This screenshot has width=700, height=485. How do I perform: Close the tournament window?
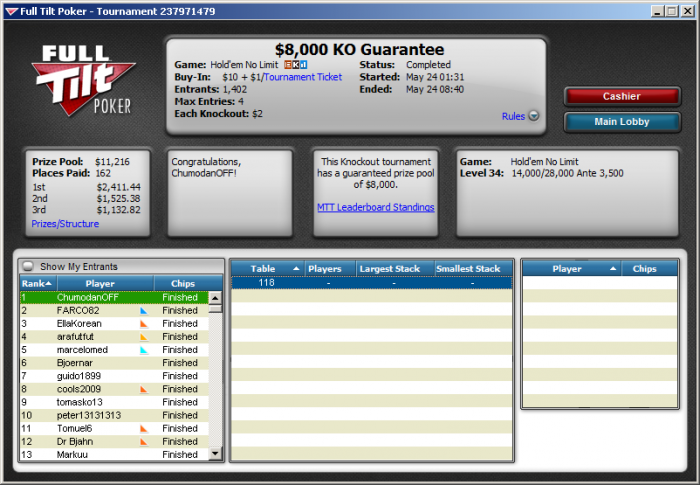(x=688, y=11)
